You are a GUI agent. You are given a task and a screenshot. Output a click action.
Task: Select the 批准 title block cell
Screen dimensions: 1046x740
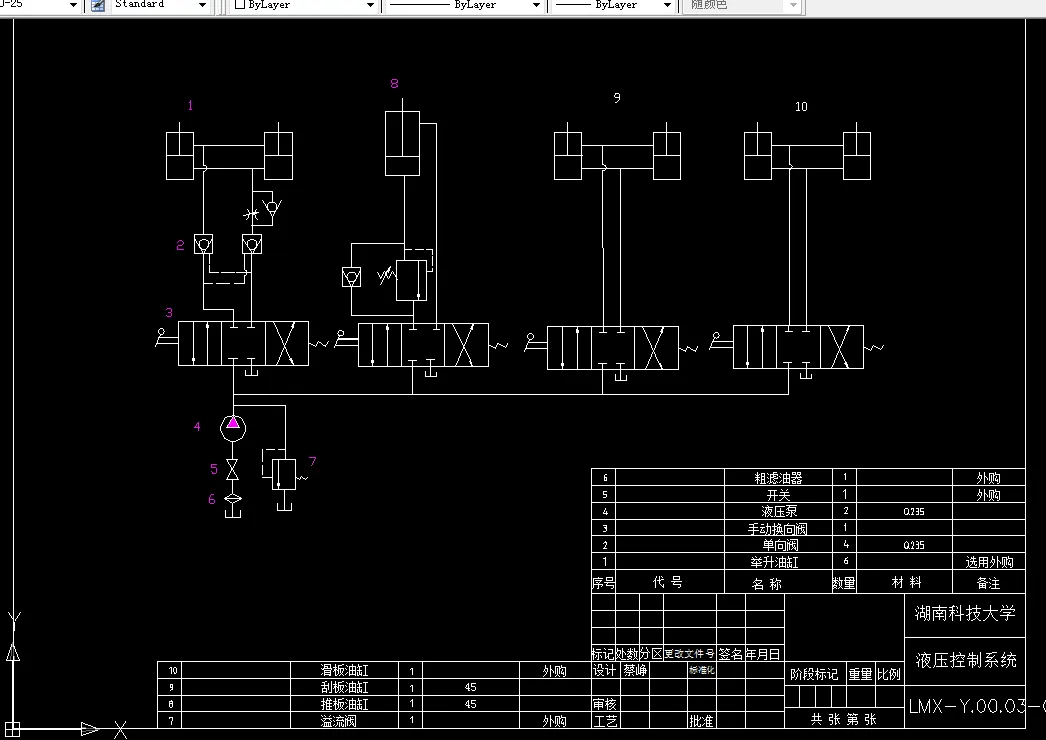tap(701, 721)
